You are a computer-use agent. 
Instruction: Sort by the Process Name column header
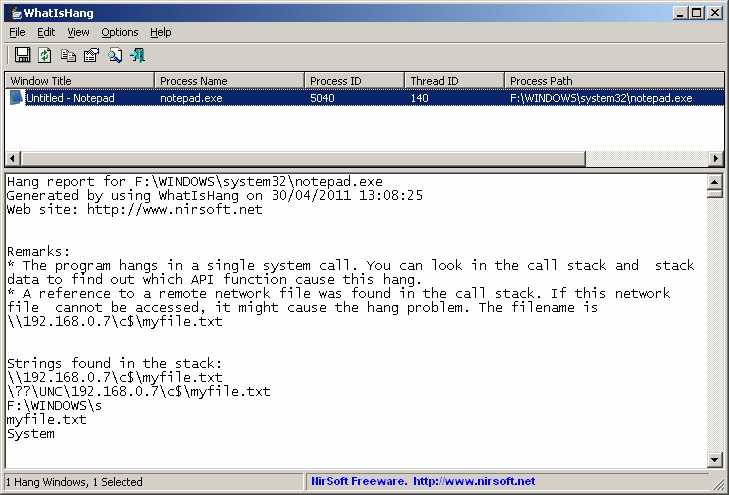tap(229, 80)
